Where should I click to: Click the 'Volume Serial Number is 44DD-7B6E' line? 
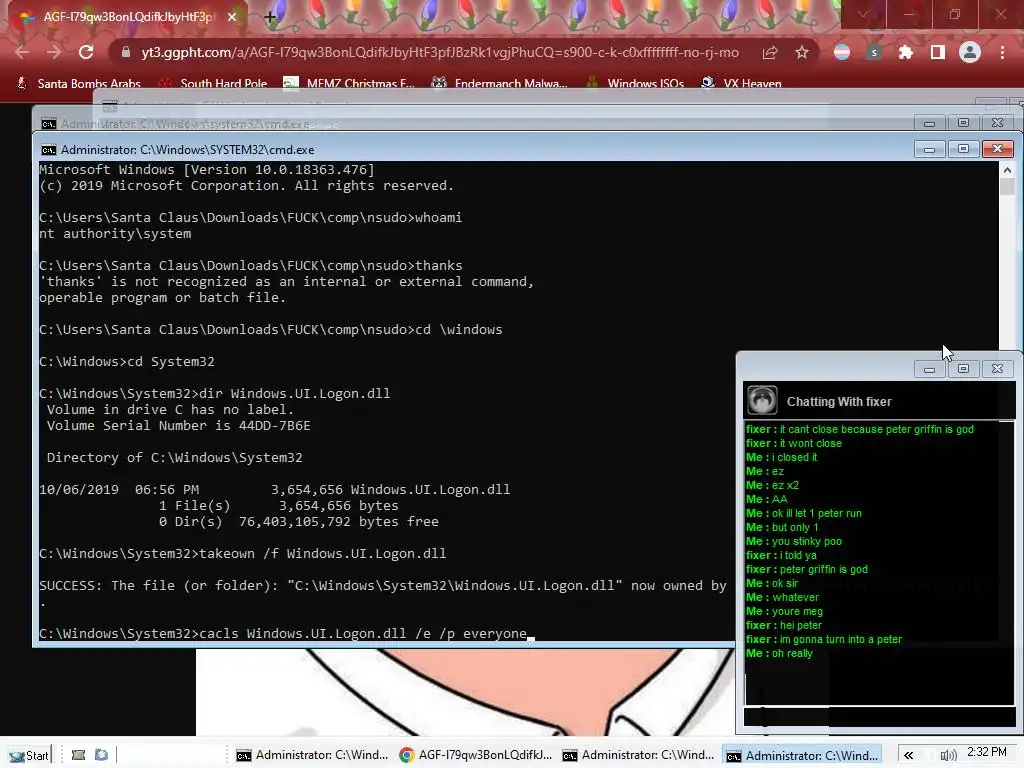(178, 426)
